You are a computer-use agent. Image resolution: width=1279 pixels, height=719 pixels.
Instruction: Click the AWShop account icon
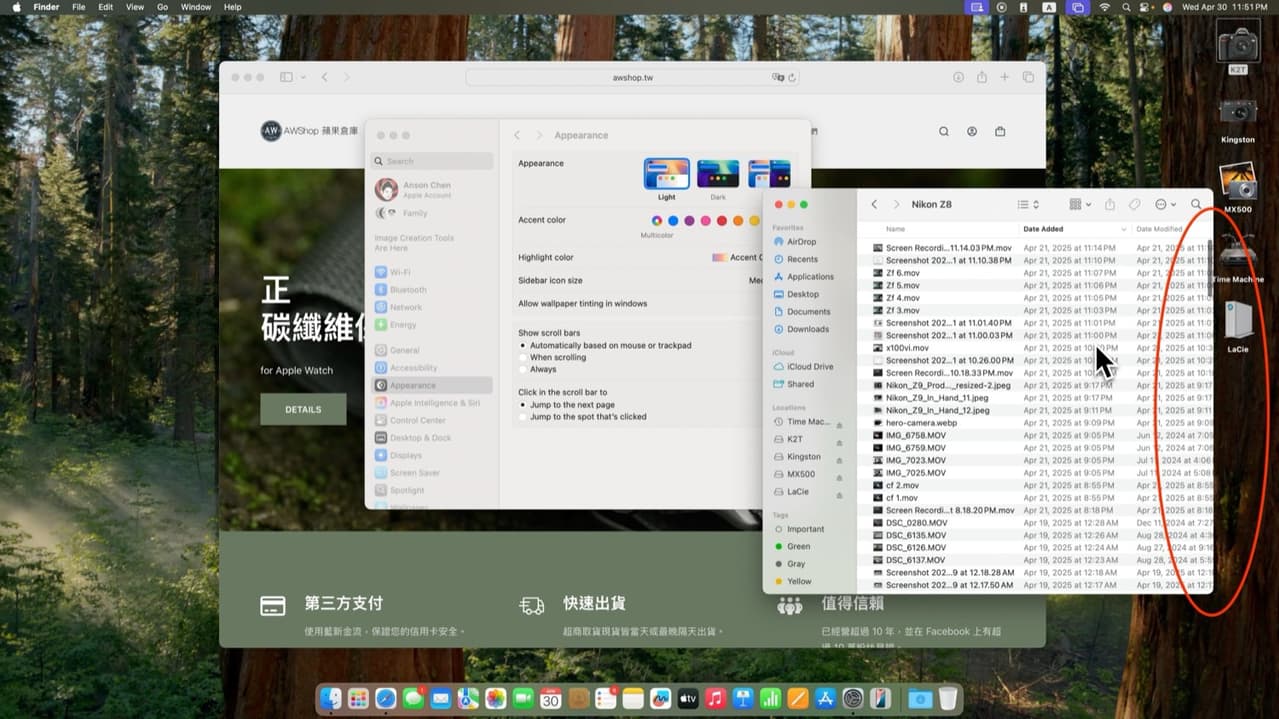(x=972, y=131)
